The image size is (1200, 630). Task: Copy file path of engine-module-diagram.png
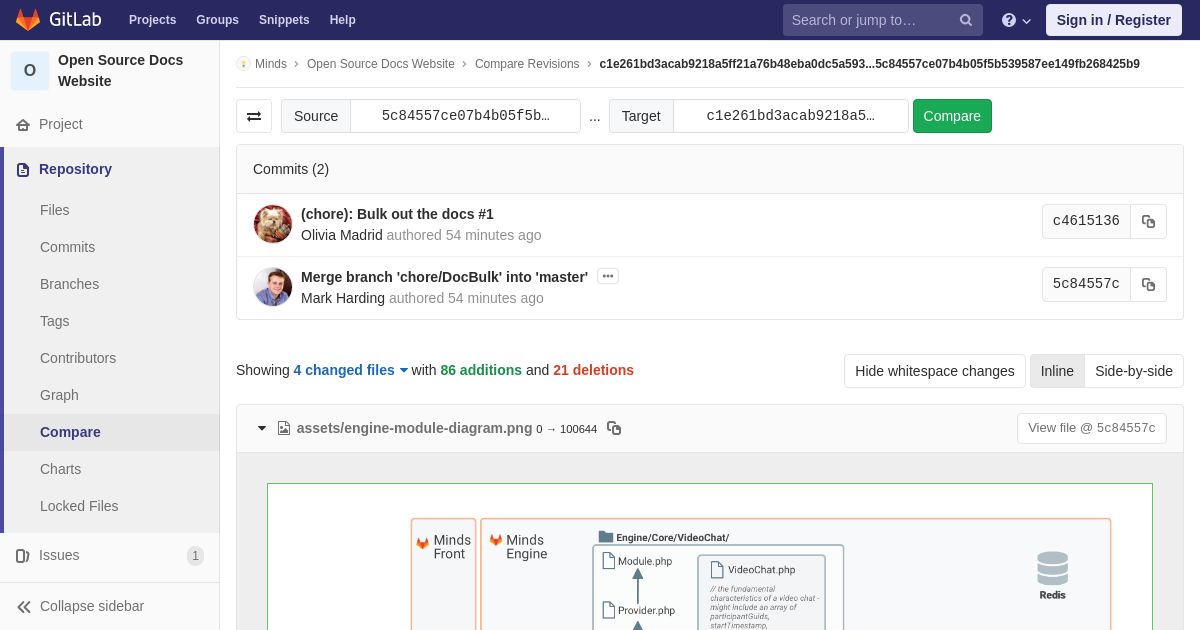point(614,428)
